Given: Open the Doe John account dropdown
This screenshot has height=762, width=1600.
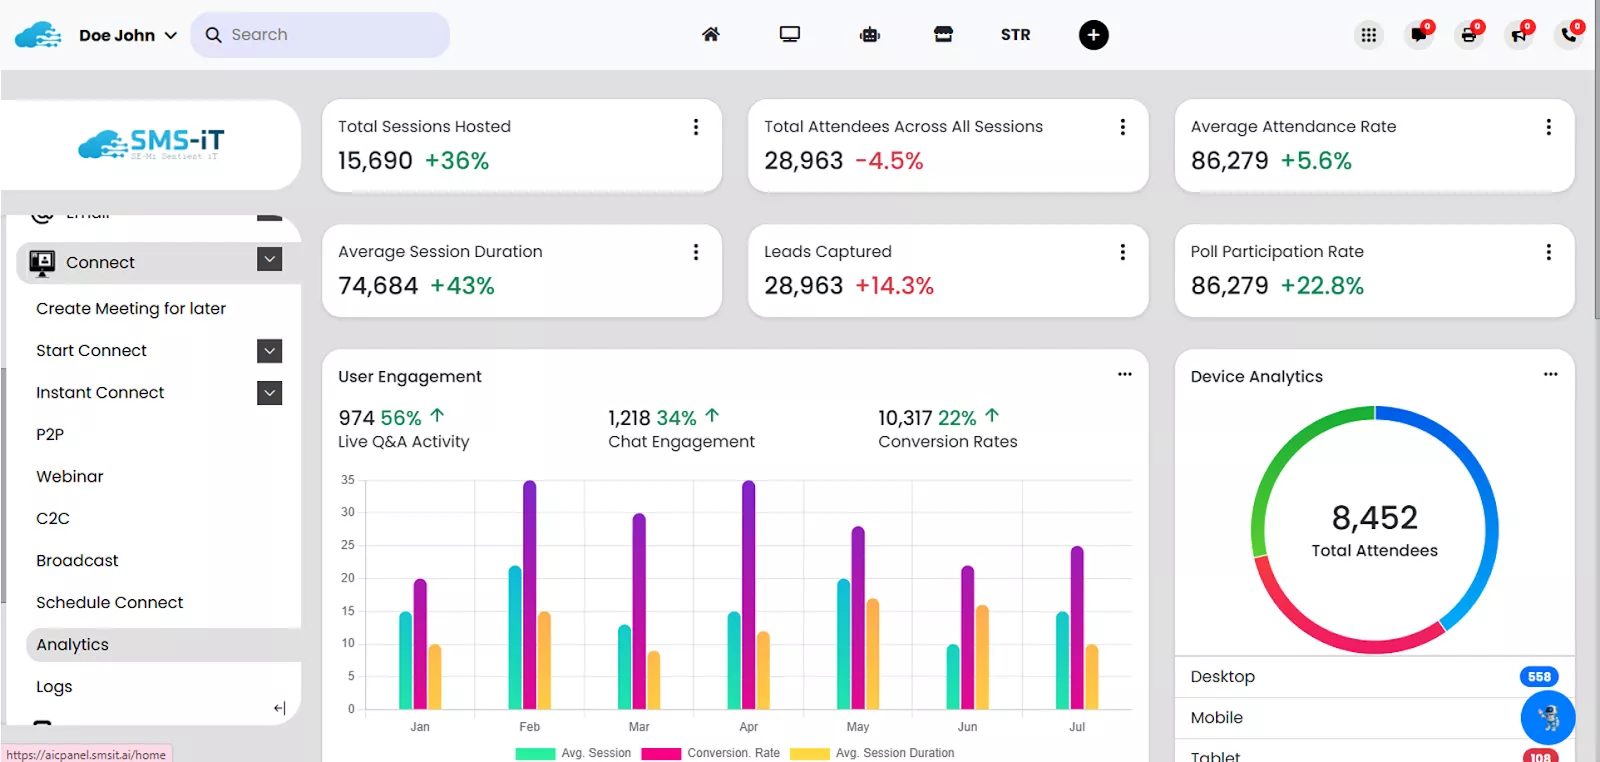Looking at the screenshot, I should tap(127, 35).
